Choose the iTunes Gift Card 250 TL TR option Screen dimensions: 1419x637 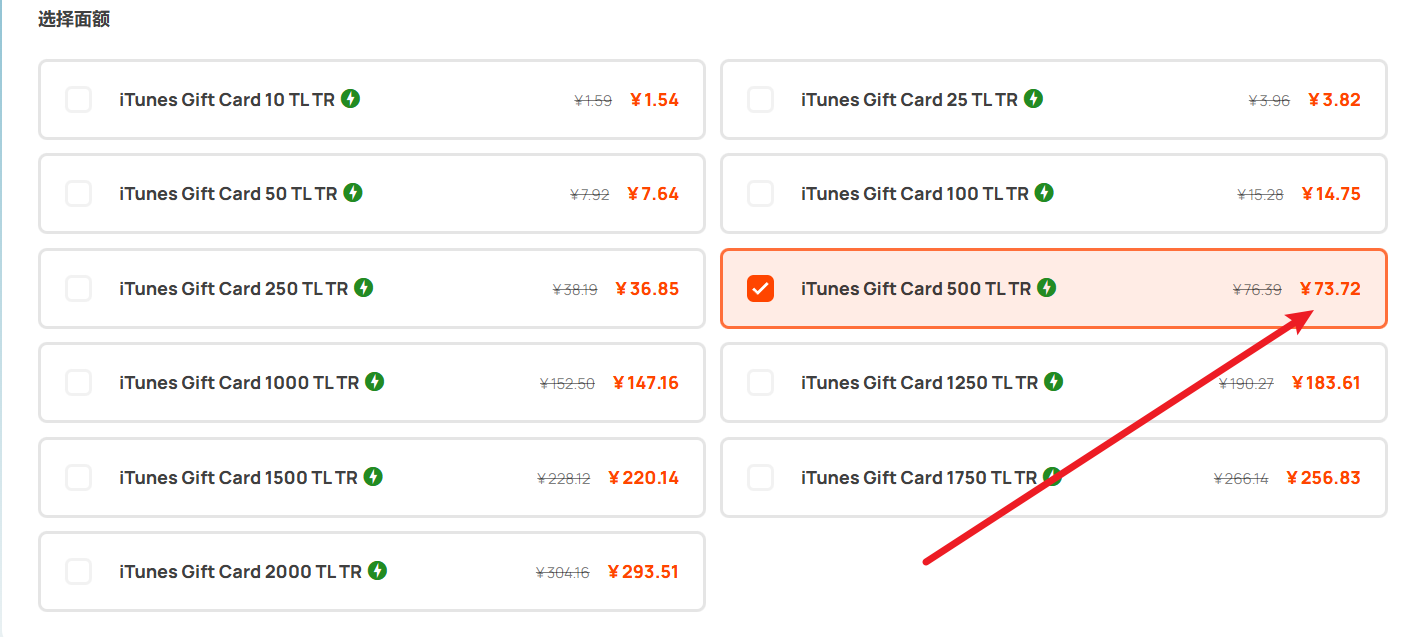point(372,288)
